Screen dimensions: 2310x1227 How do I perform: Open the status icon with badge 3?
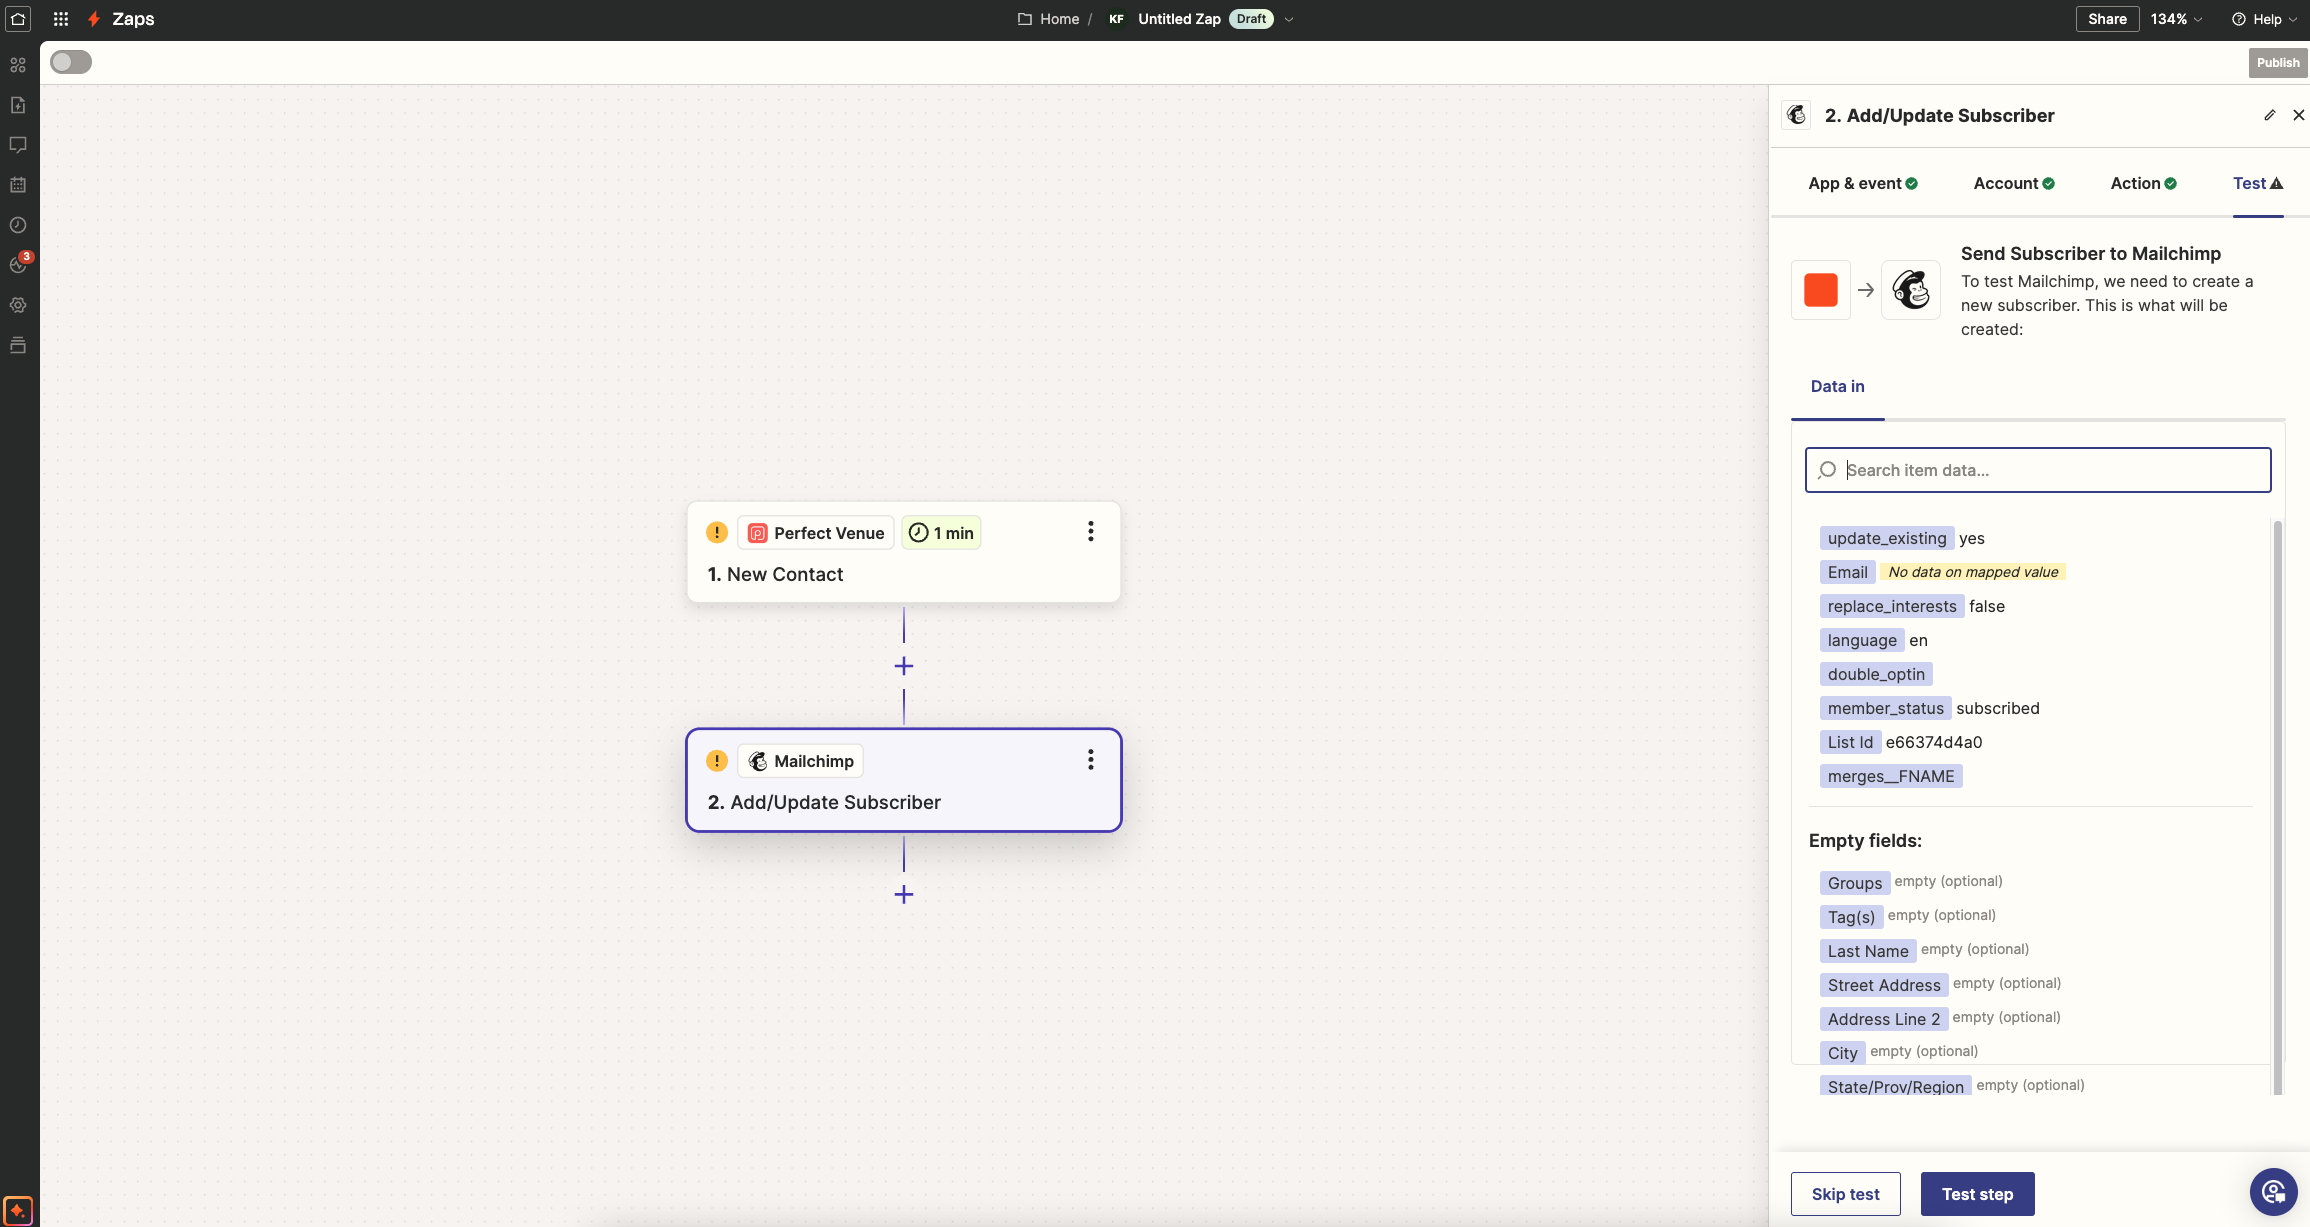pyautogui.click(x=19, y=264)
